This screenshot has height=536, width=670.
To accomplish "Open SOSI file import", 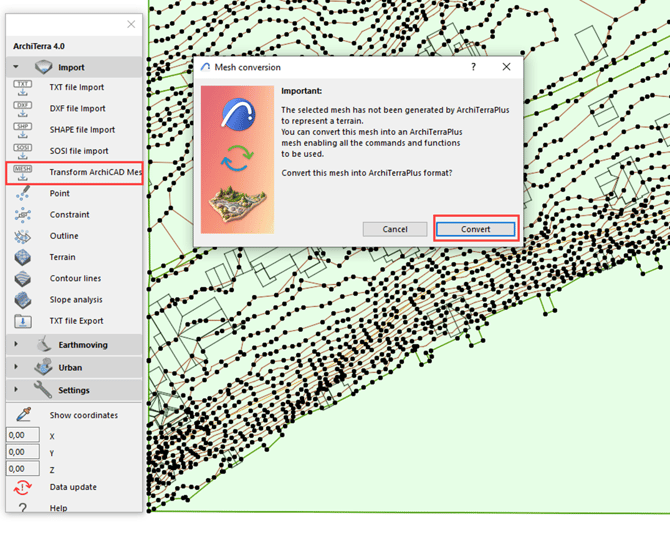I will click(x=79, y=151).
